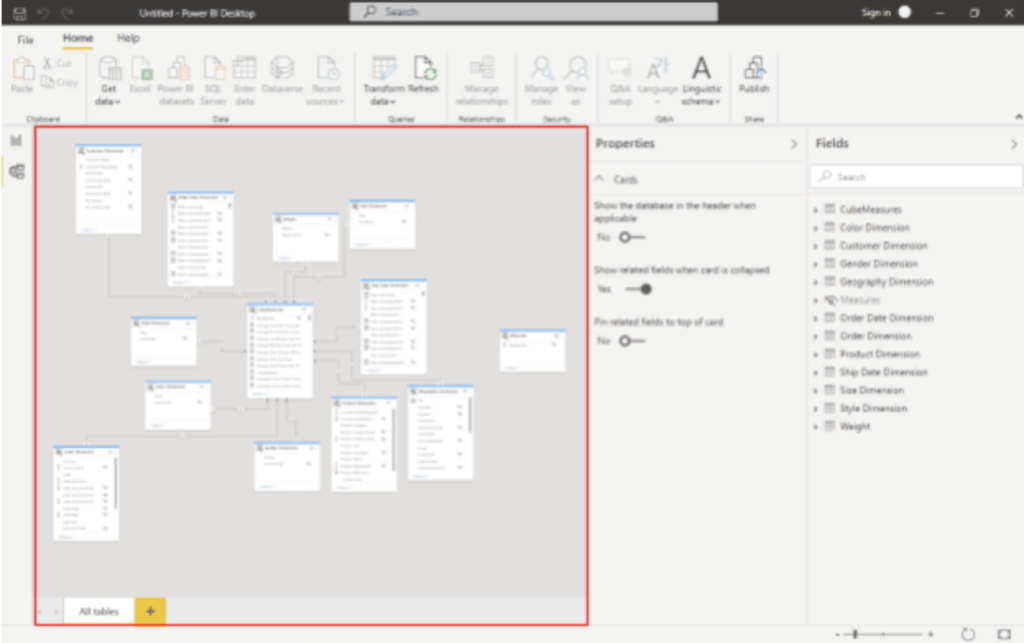Click Sign in
This screenshot has width=1024, height=643.
(x=876, y=12)
